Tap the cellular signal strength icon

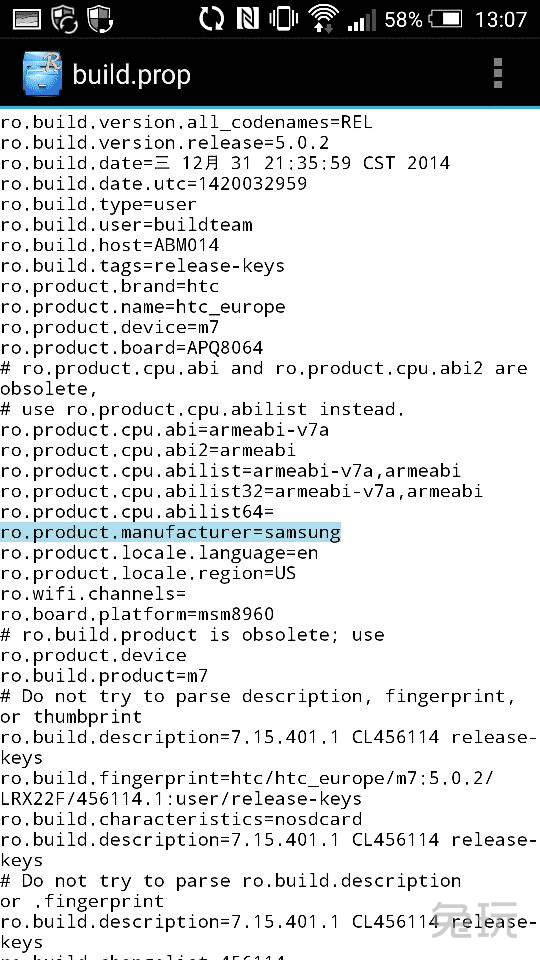pyautogui.click(x=362, y=20)
